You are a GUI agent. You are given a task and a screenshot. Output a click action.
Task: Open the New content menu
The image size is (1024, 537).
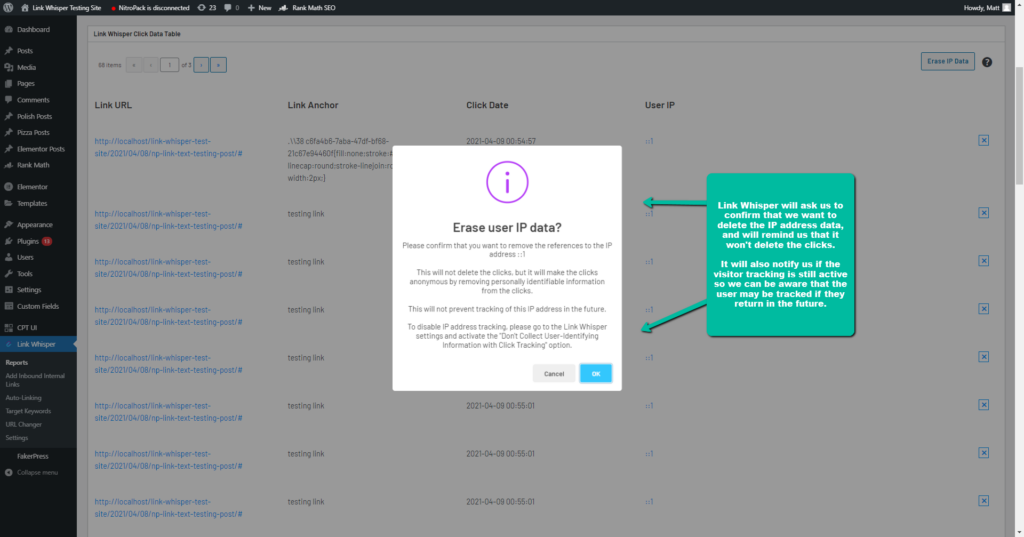click(x=259, y=8)
